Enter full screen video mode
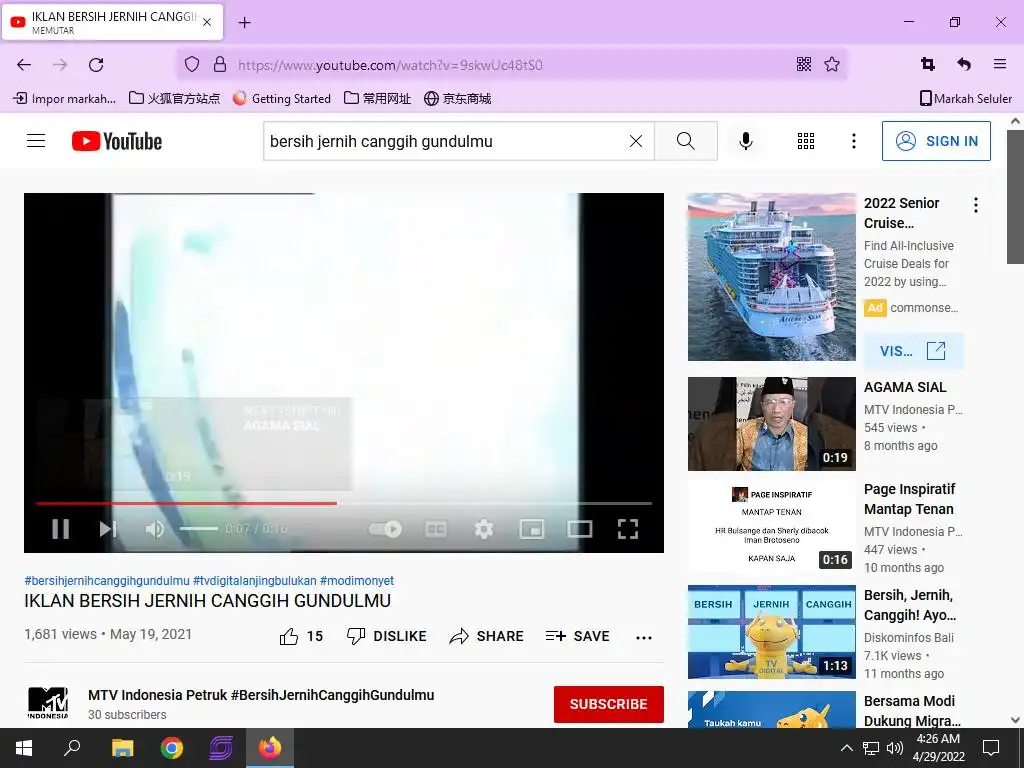The height and width of the screenshot is (768, 1024). (x=628, y=529)
